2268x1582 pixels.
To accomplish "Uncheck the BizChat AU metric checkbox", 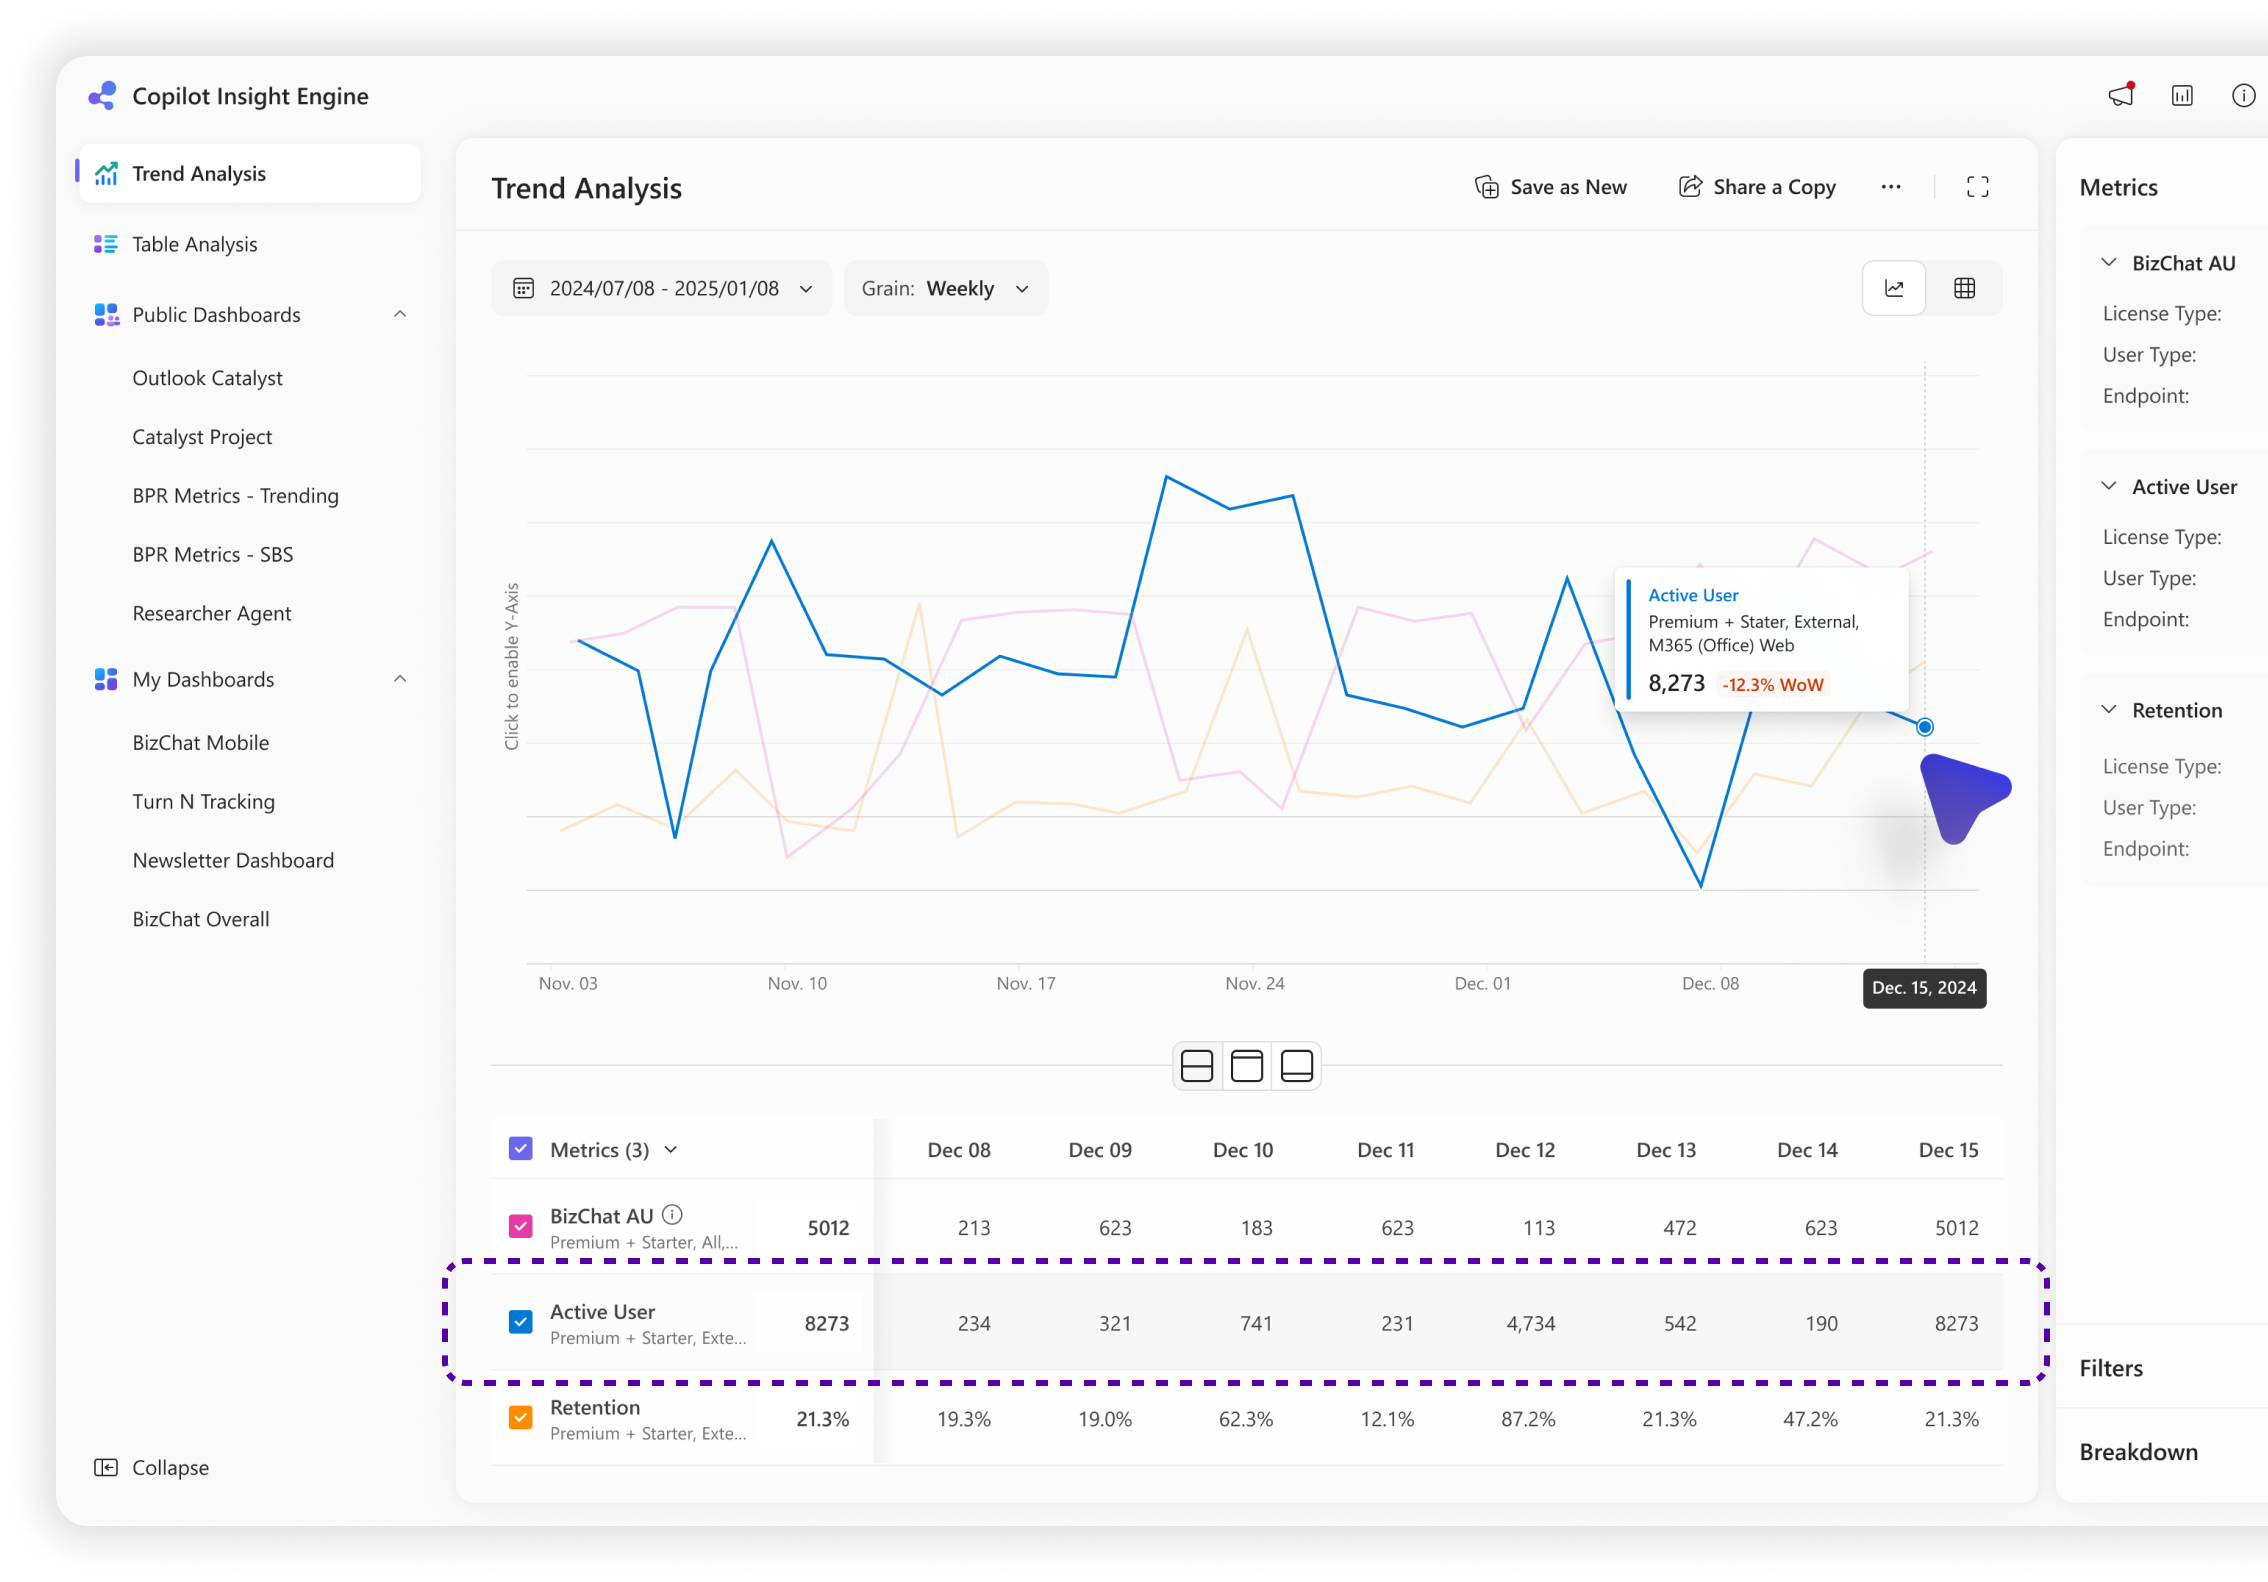I will (521, 1226).
